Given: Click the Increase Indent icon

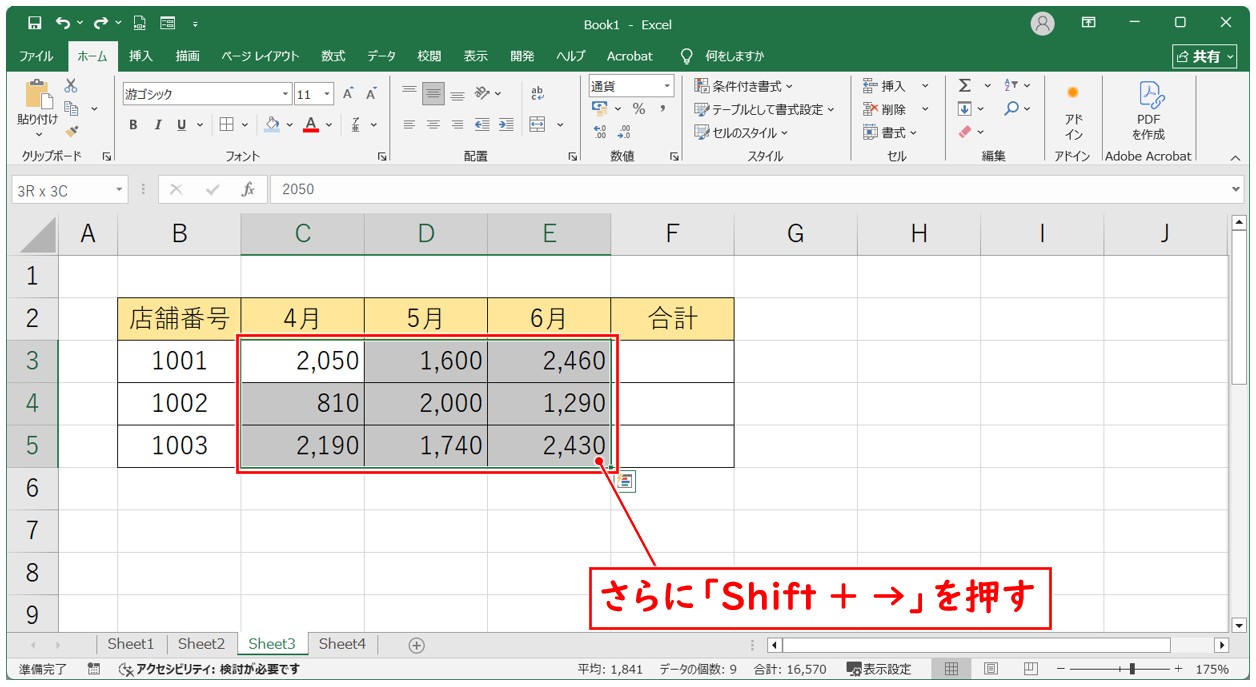Looking at the screenshot, I should (506, 125).
